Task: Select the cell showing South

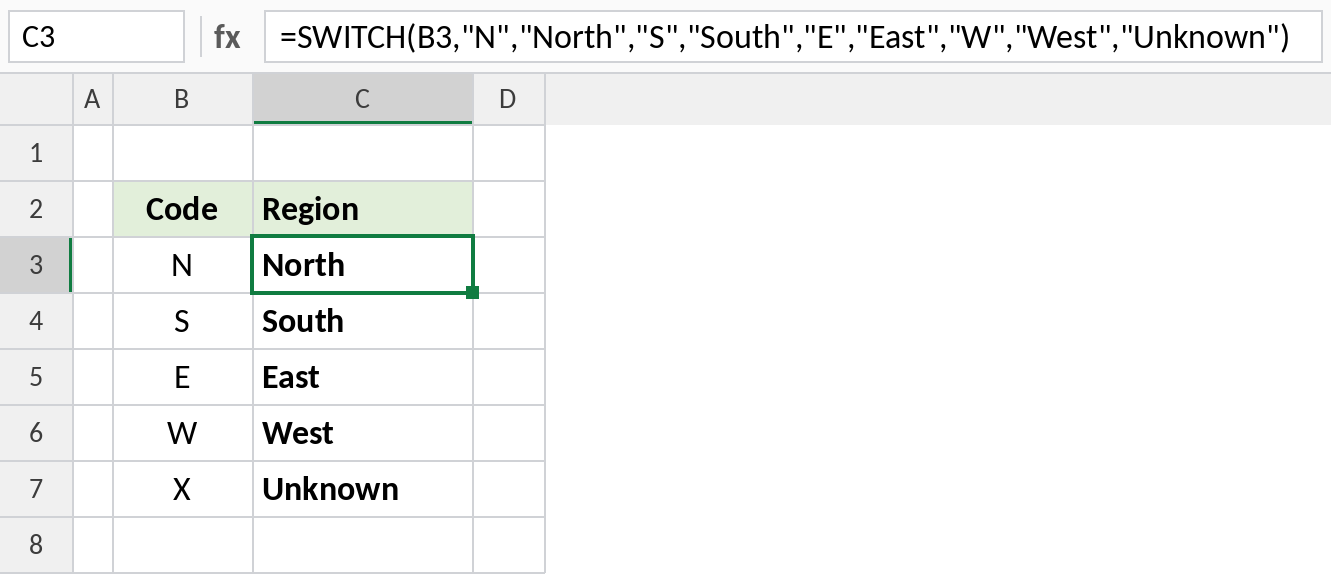Action: [362, 321]
